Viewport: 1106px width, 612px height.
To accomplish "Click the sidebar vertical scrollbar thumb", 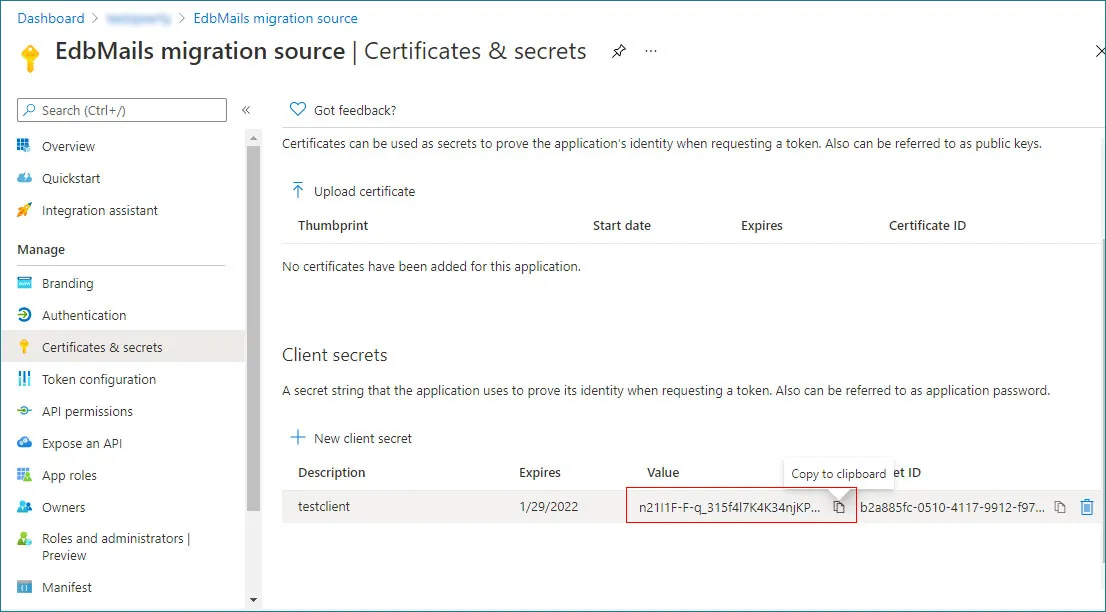I will [253, 328].
